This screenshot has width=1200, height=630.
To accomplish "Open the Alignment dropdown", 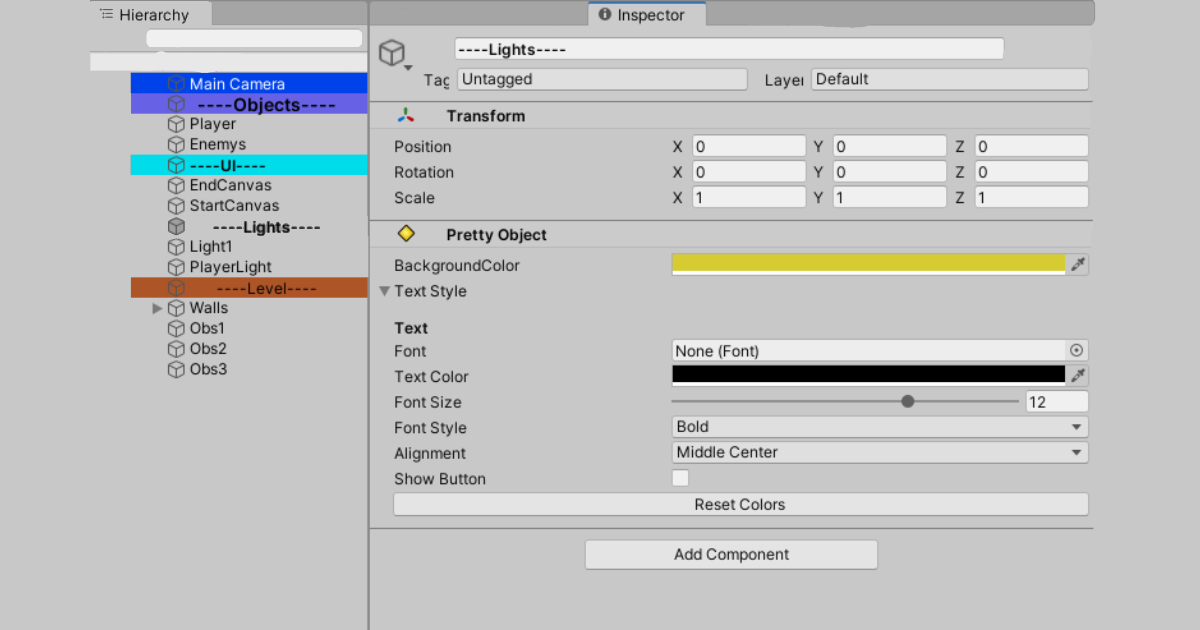I will [x=879, y=452].
